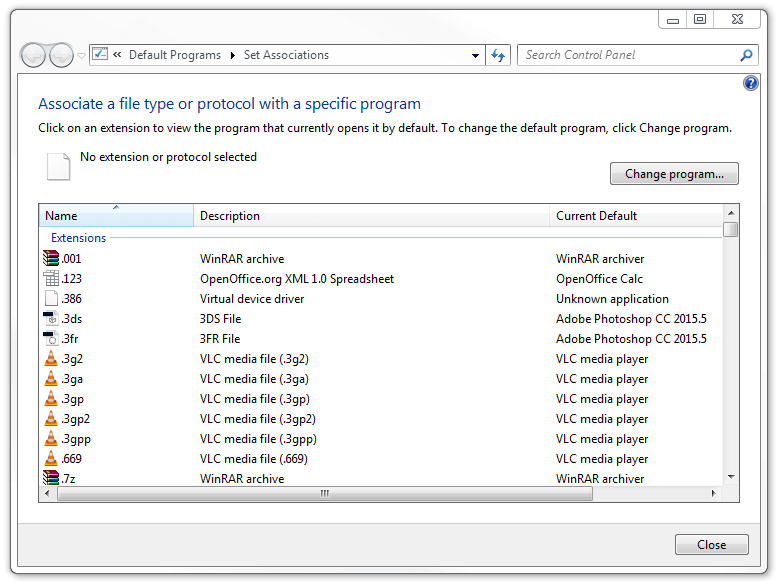This screenshot has width=780, height=584.
Task: Select the .3ds extension name
Action: pyautogui.click(x=72, y=318)
